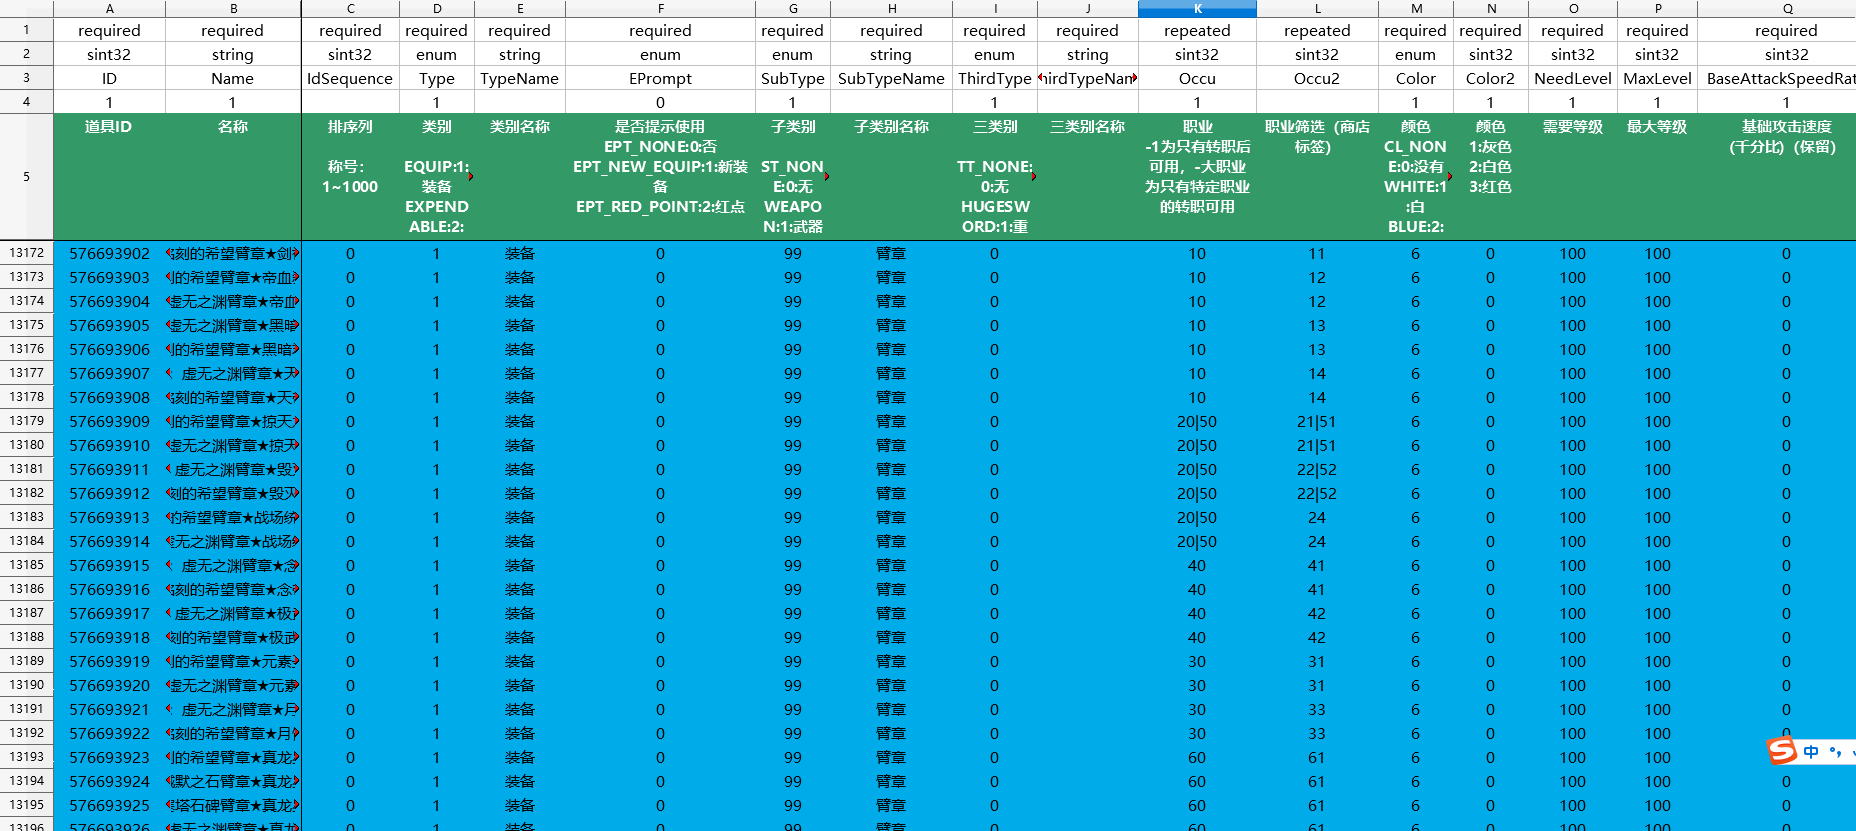Click the '最大等级' green header cell
This screenshot has height=831, width=1856.
point(1657,177)
